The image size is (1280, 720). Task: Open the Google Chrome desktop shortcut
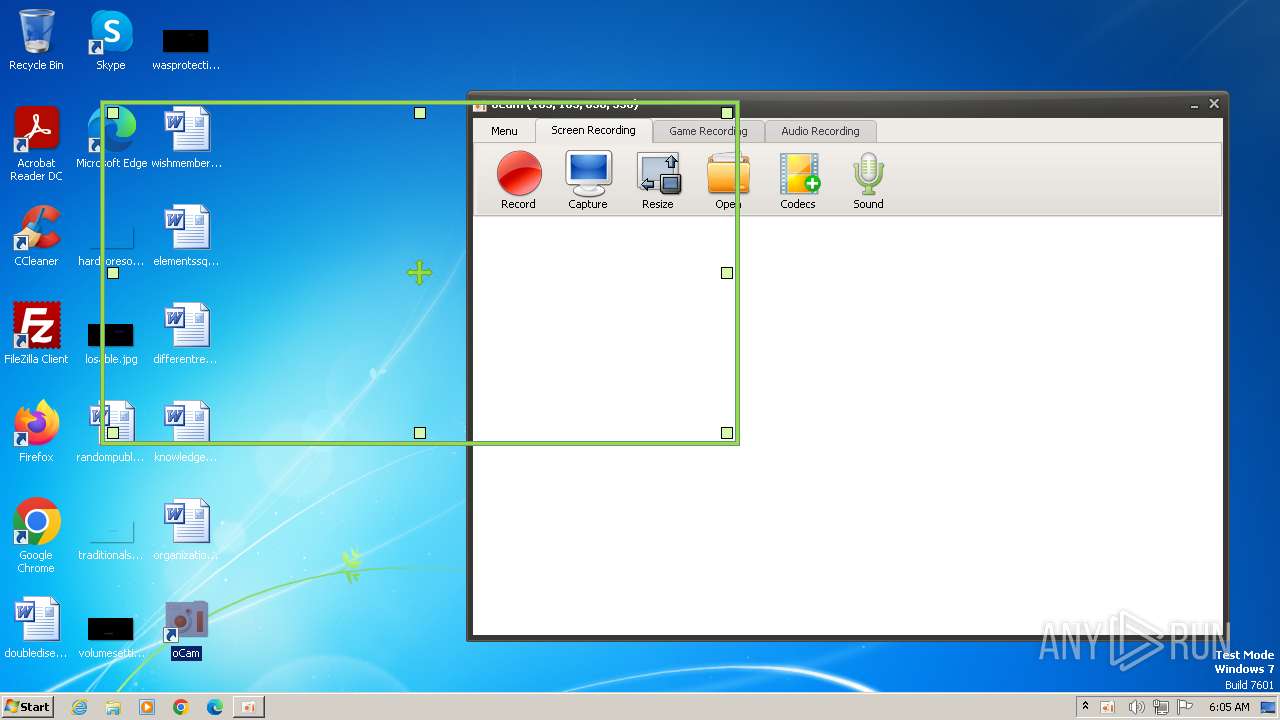pyautogui.click(x=36, y=536)
